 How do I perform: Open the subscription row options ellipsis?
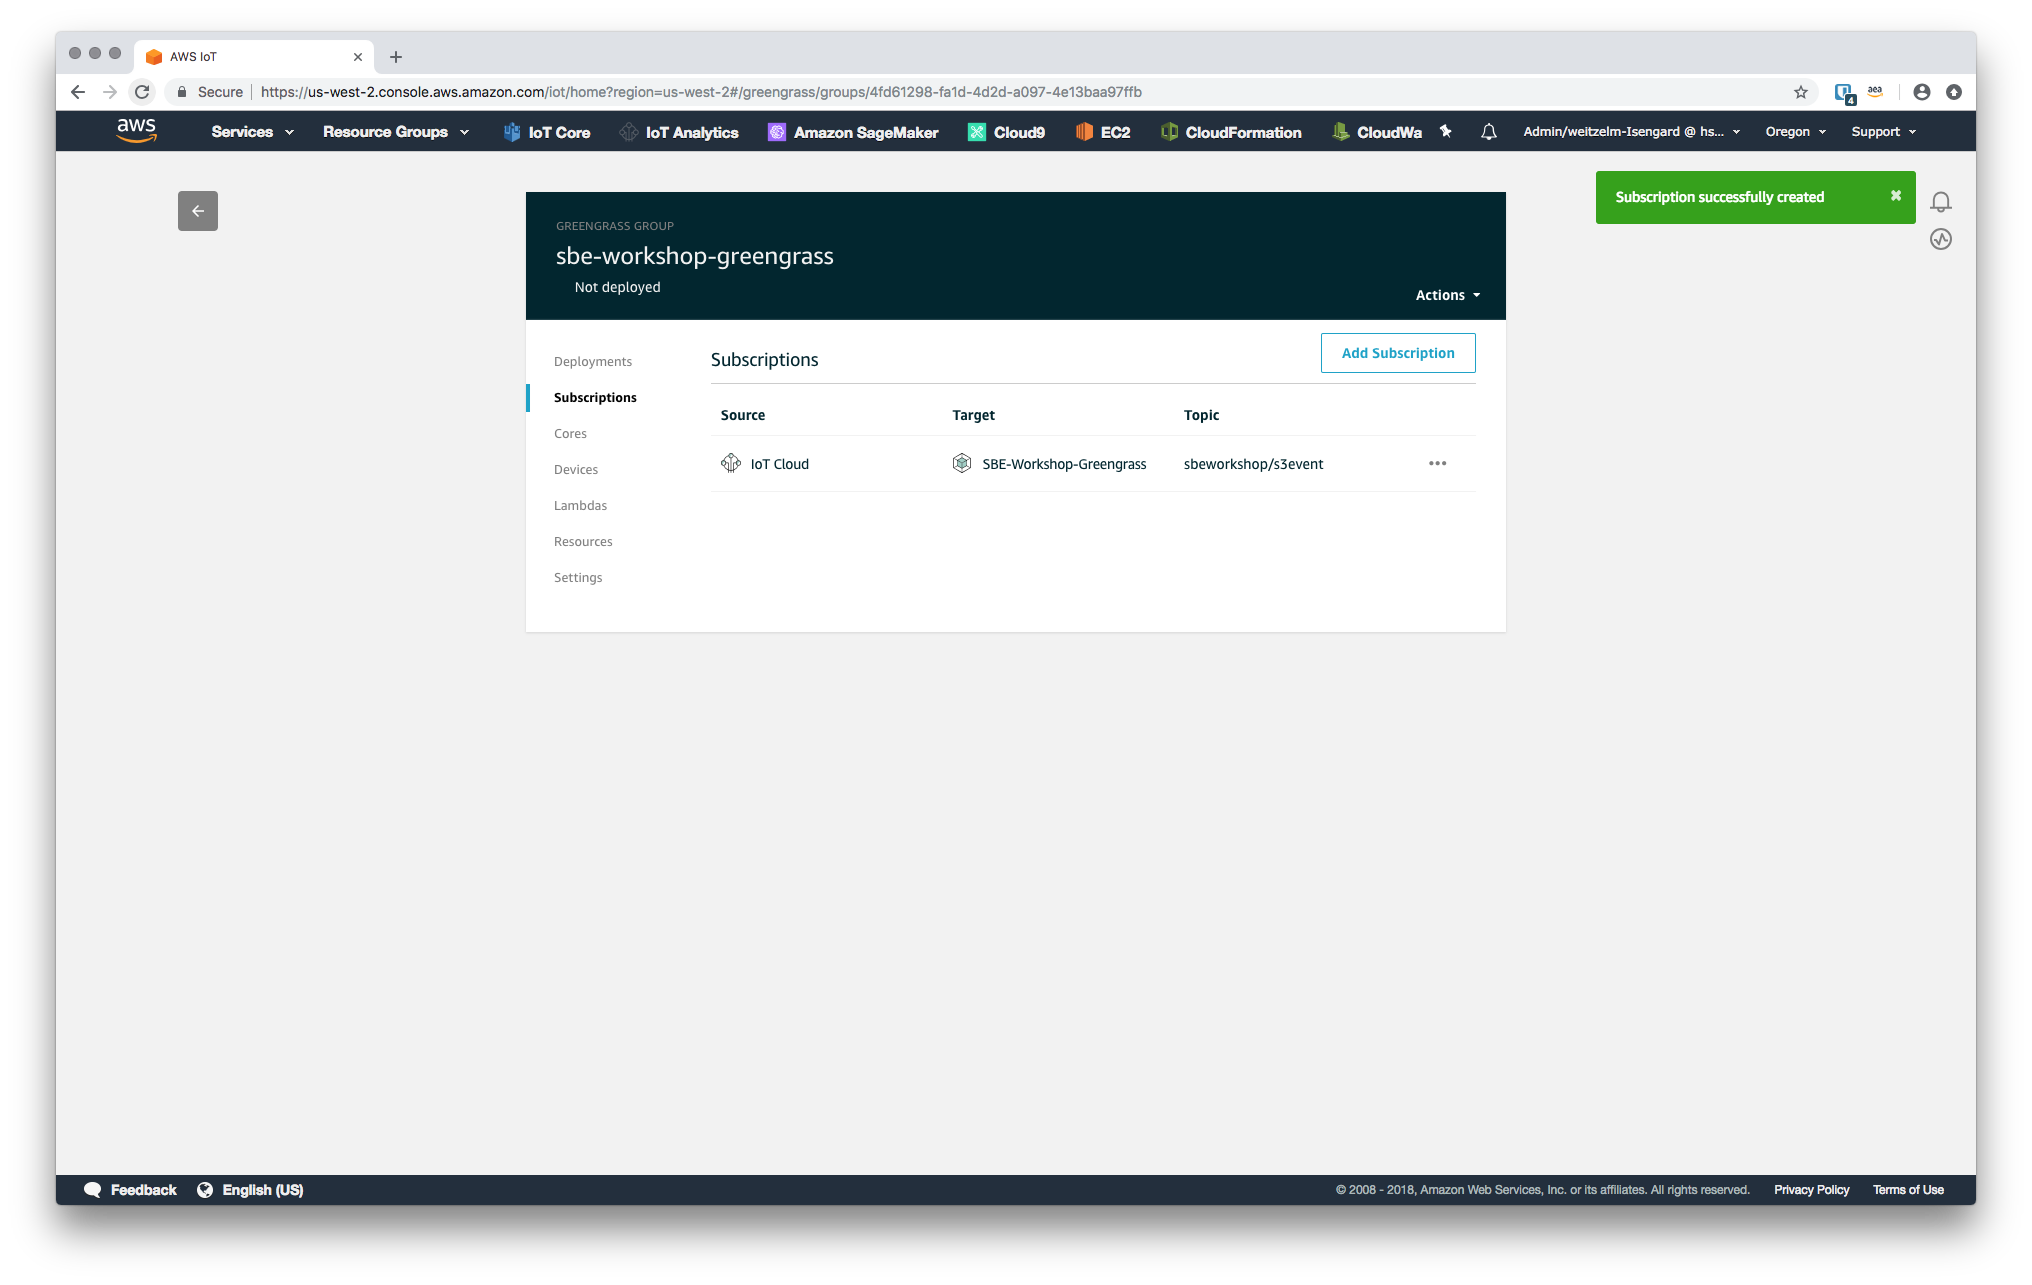click(x=1438, y=463)
